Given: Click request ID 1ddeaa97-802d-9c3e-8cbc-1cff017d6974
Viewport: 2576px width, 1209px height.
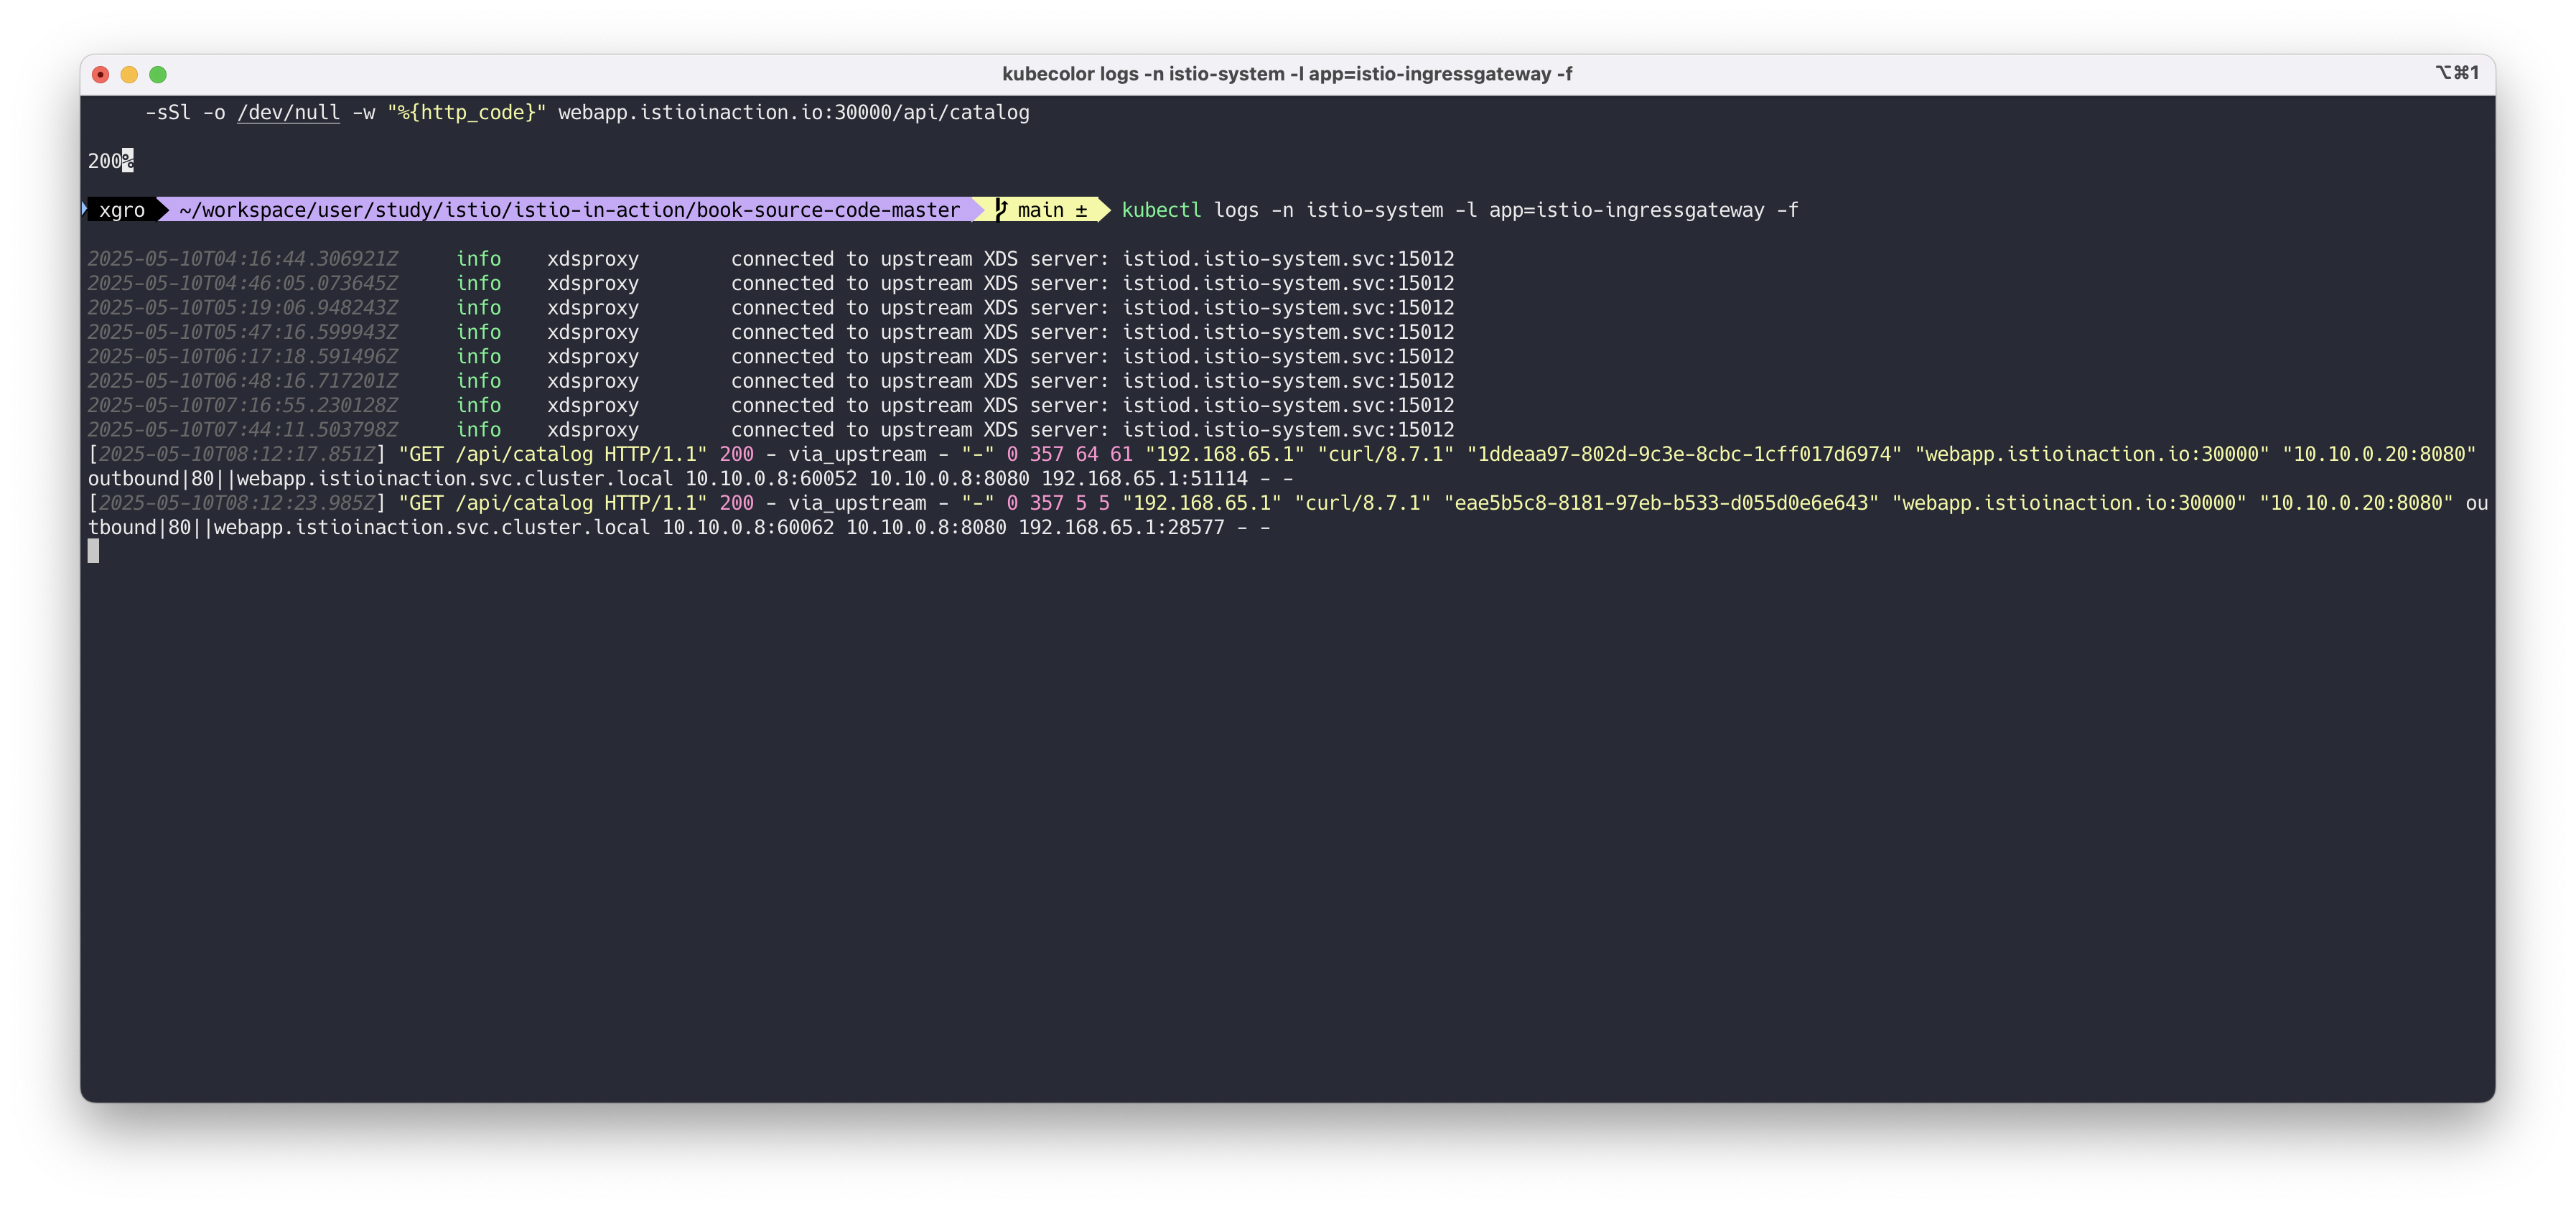Looking at the screenshot, I should (x=1685, y=454).
